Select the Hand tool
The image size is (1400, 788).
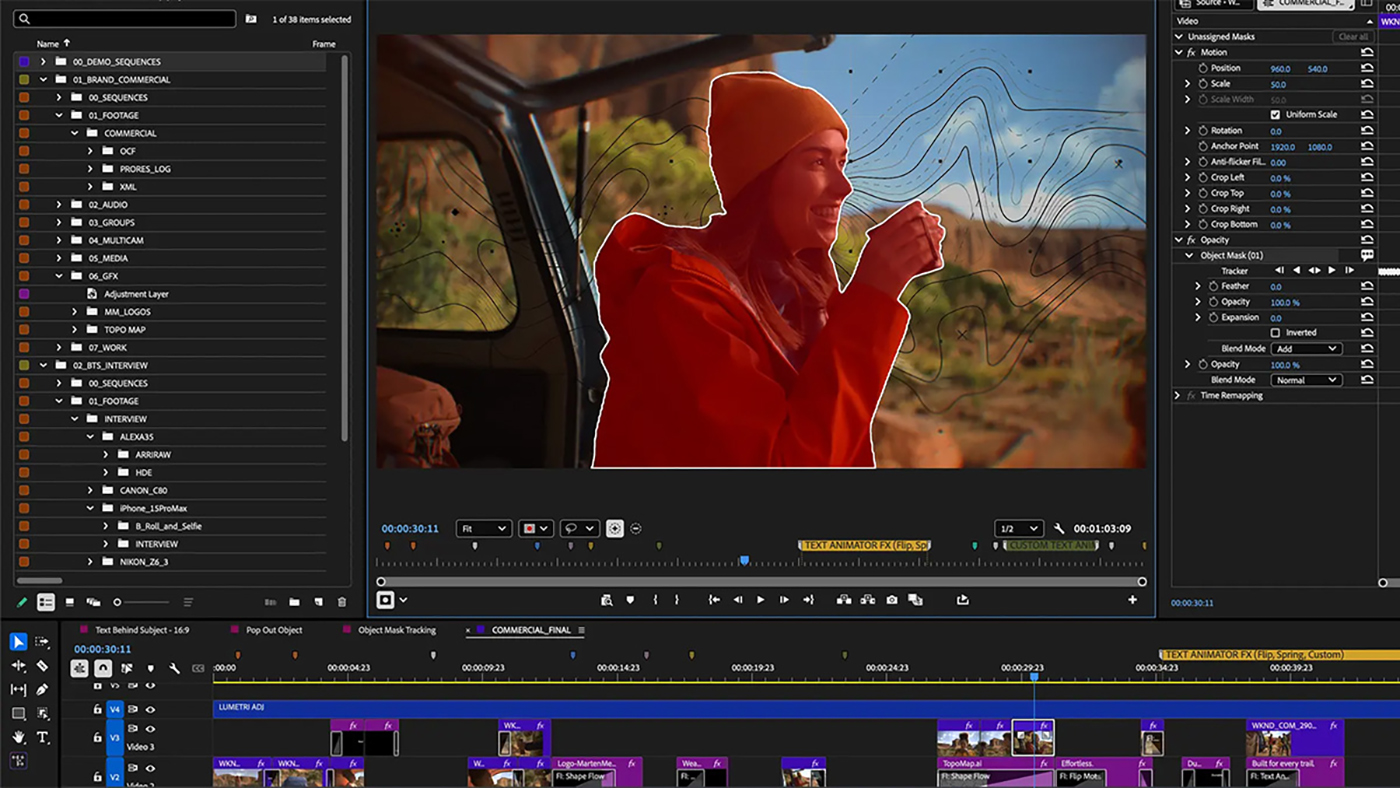[x=18, y=738]
